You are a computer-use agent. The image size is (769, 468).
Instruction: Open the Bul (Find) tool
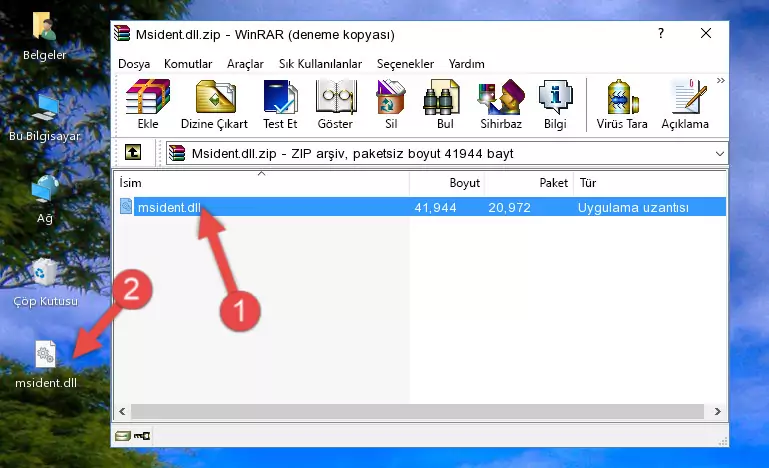tap(444, 104)
